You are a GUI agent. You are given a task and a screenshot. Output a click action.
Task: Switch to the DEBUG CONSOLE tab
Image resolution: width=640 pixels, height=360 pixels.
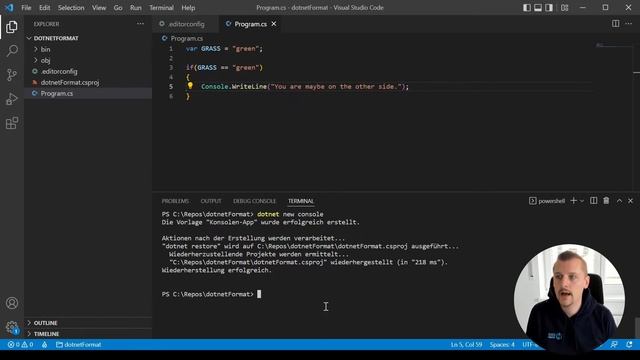tap(254, 201)
